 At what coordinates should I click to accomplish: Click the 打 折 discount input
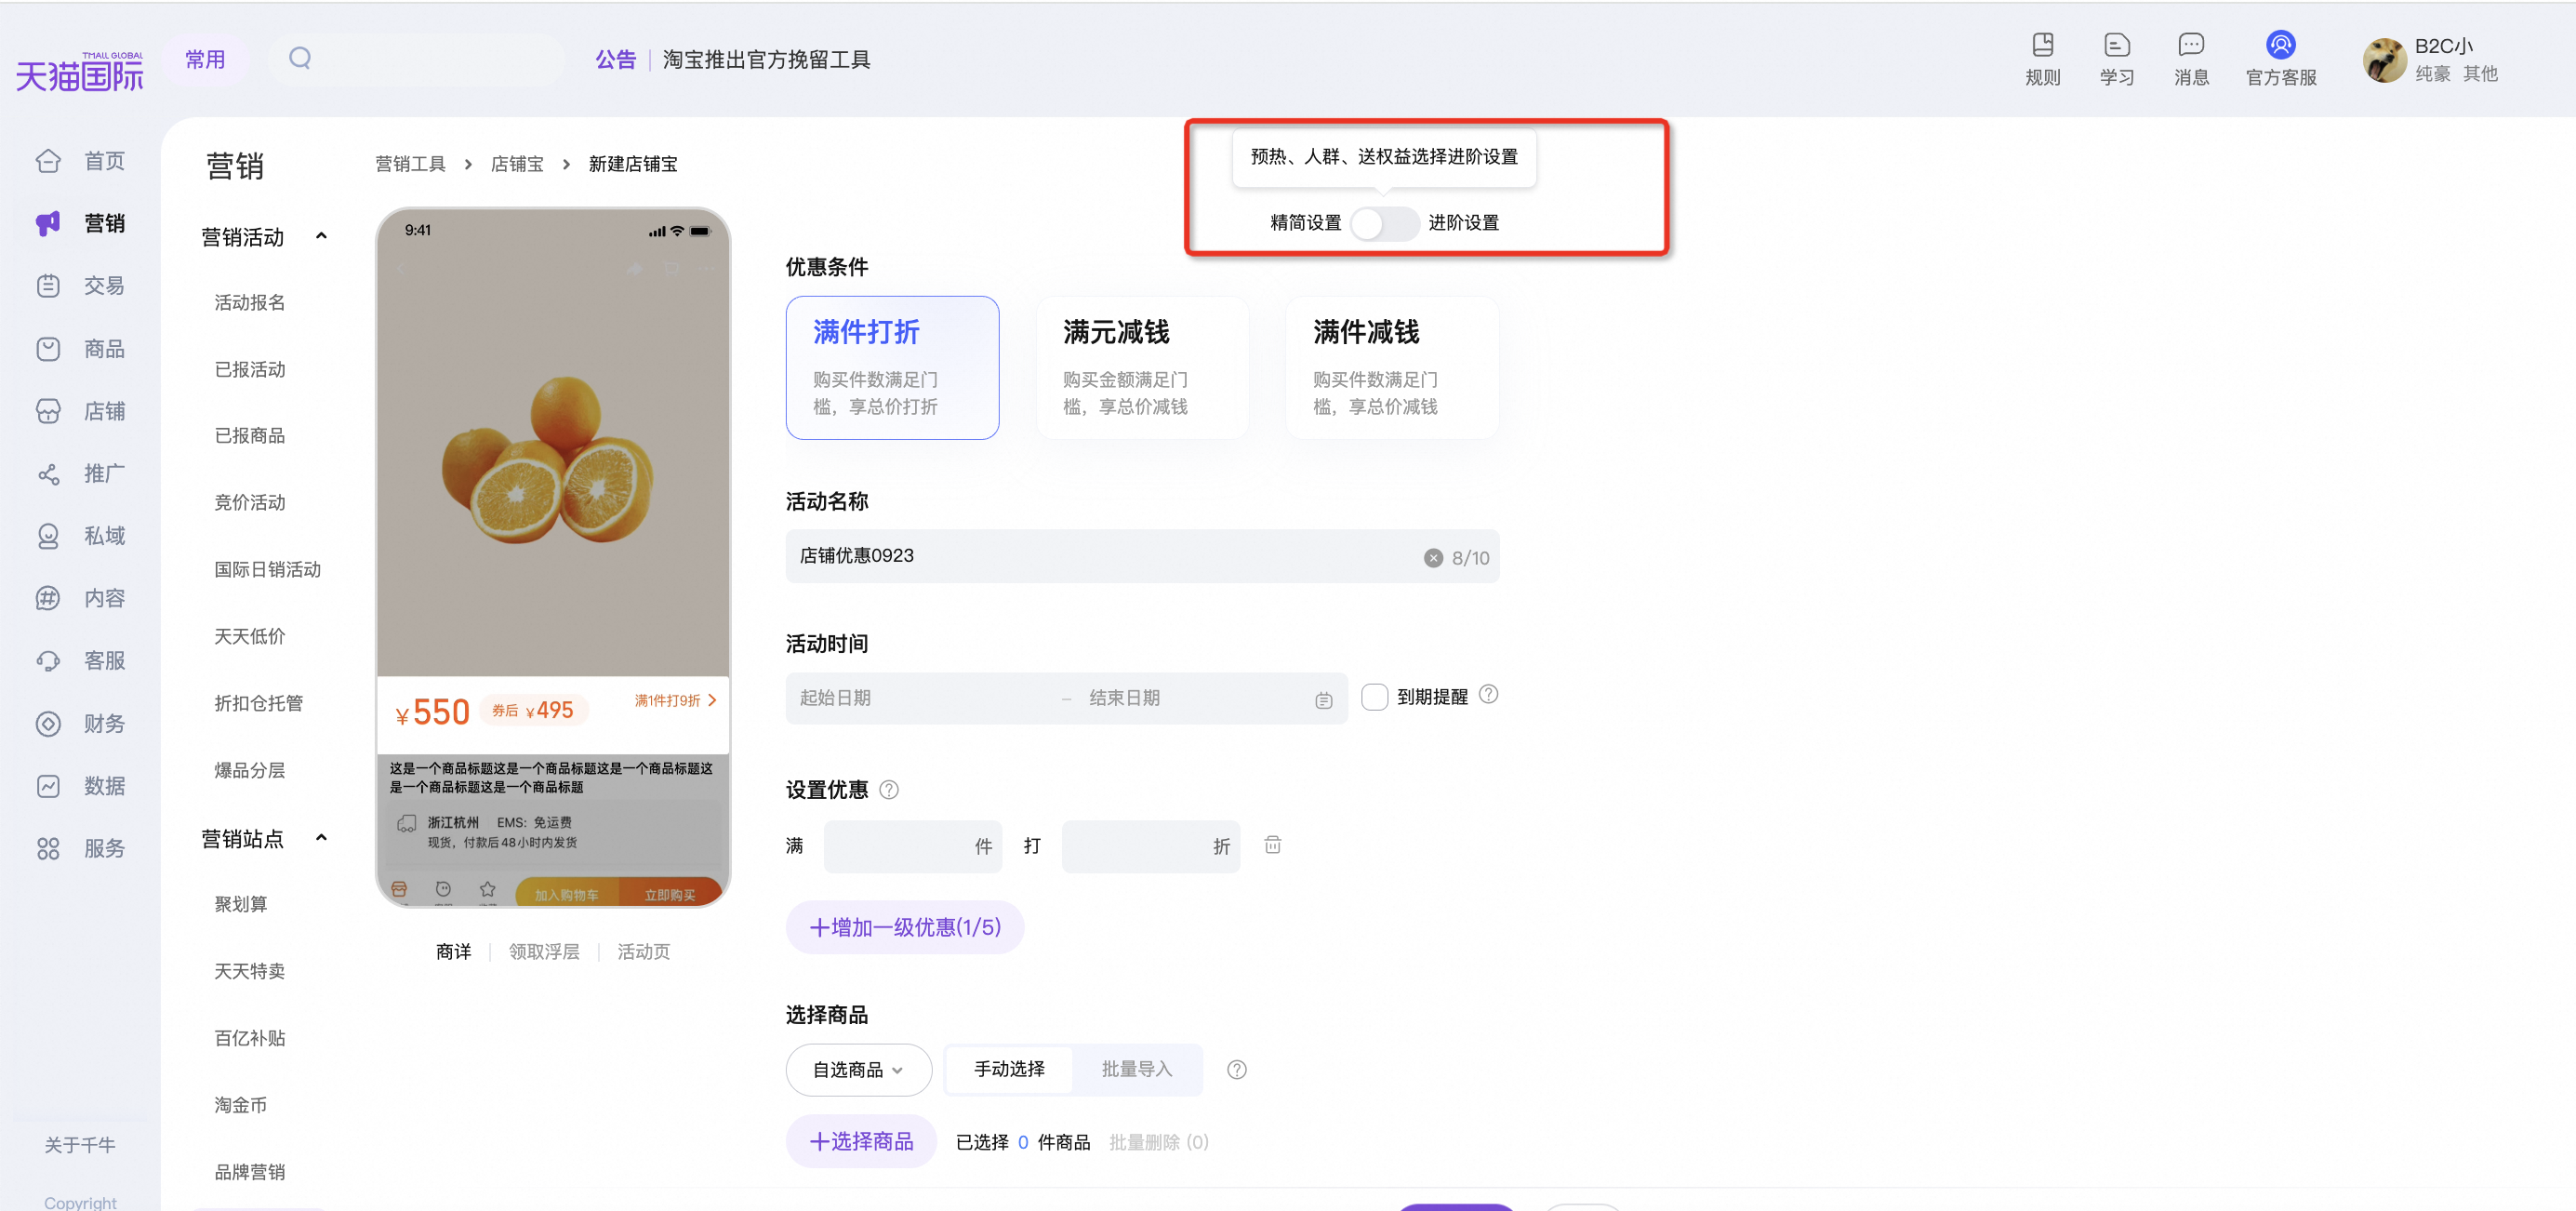[x=1150, y=847]
